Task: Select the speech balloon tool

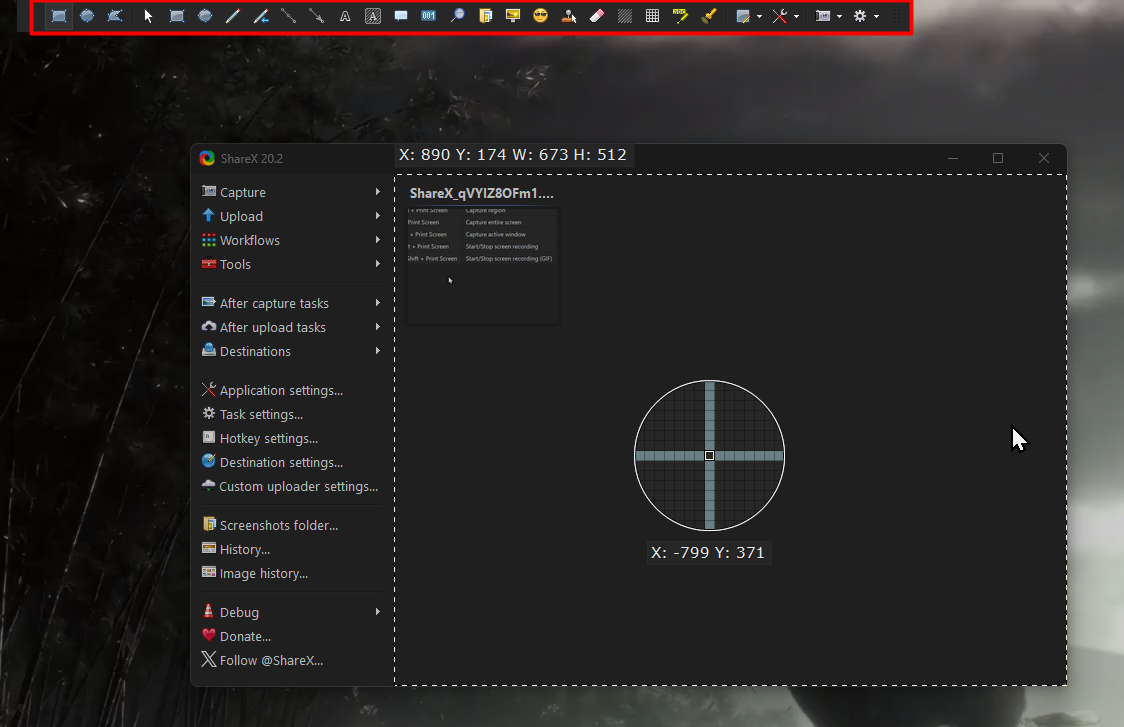Action: click(401, 16)
